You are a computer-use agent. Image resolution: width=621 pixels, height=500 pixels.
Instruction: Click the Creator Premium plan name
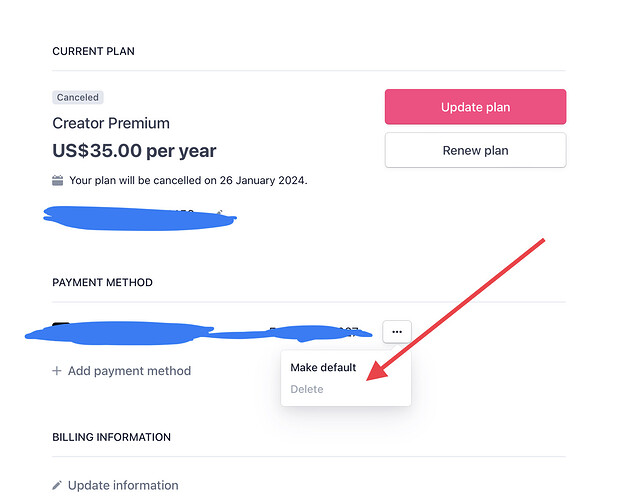(111, 124)
